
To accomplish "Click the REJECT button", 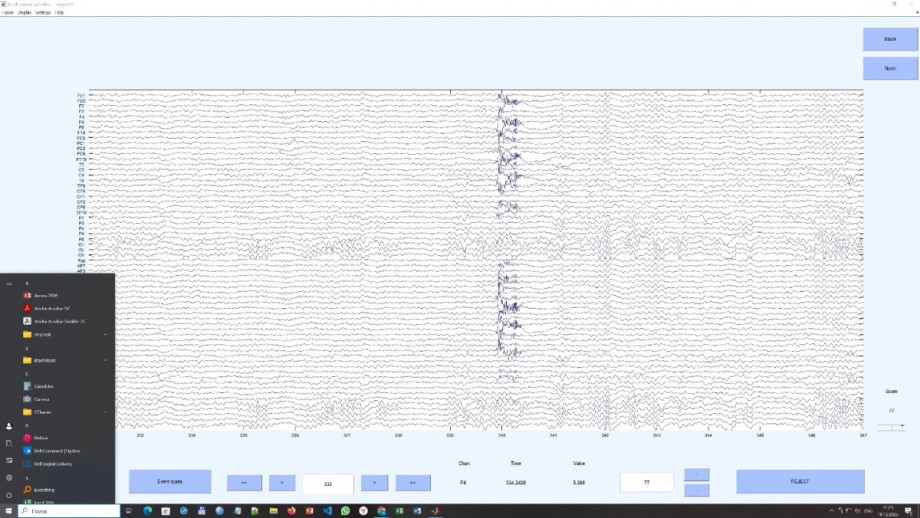I will pyautogui.click(x=800, y=481).
